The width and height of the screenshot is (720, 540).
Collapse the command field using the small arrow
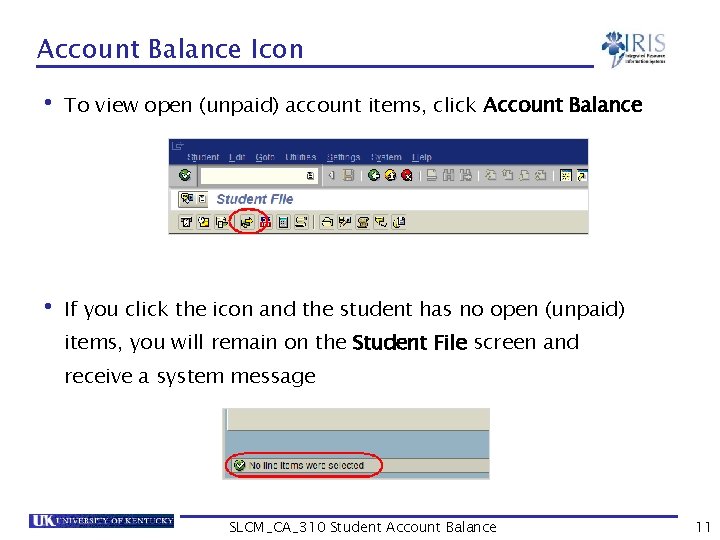331,175
